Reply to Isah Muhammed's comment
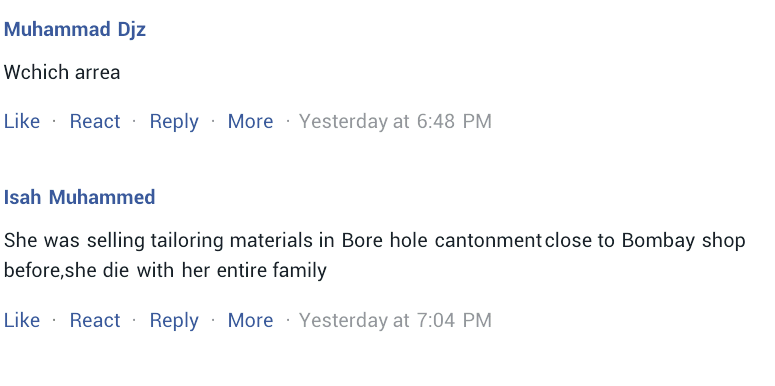 coord(174,321)
